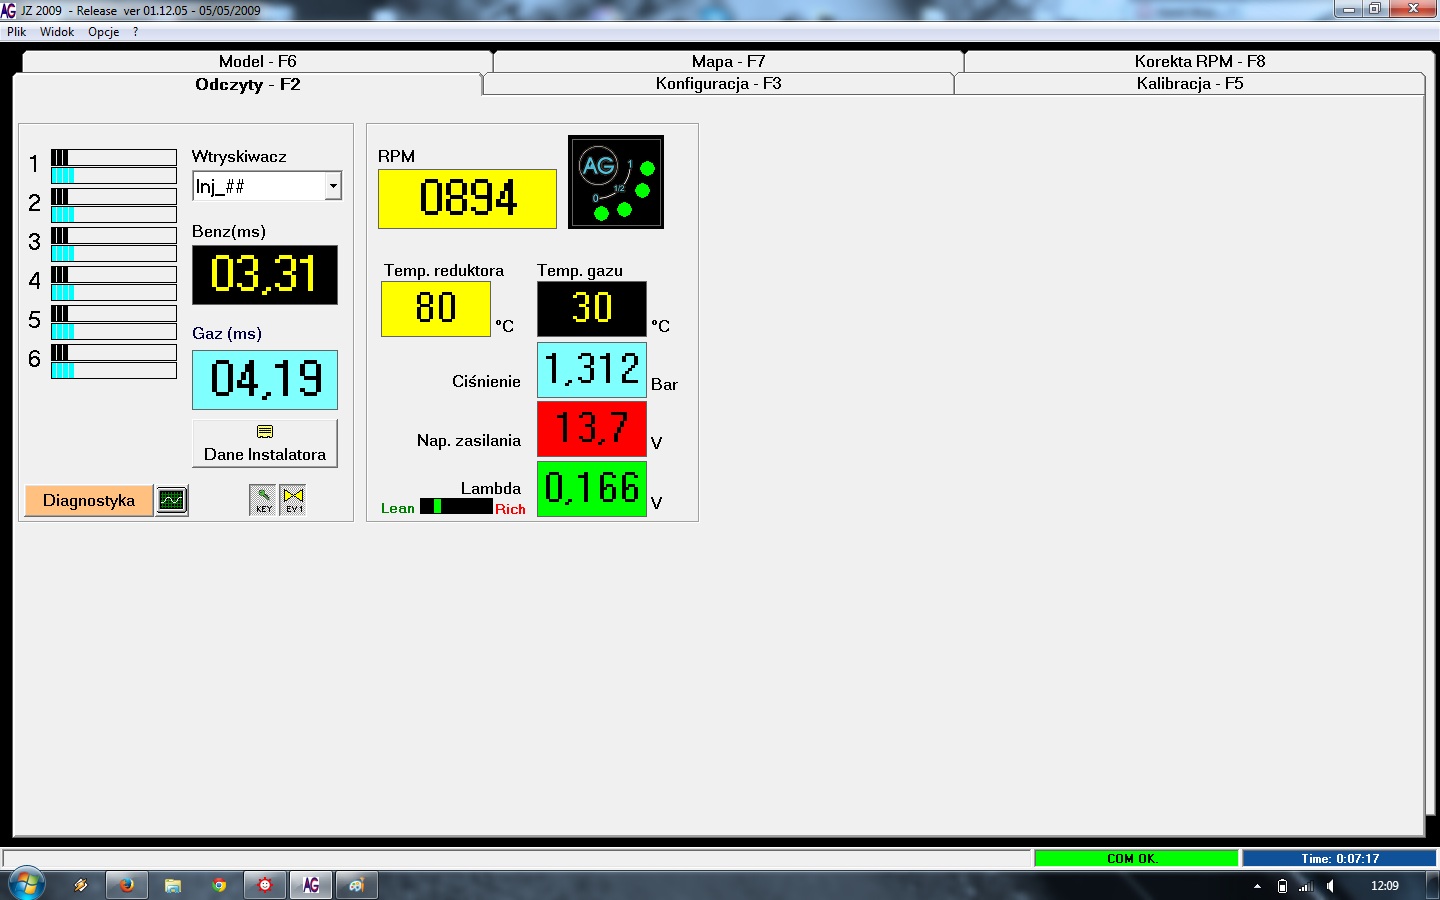Switch to the Mapa - F7 tab
Viewport: 1440px width, 900px height.
click(x=728, y=61)
